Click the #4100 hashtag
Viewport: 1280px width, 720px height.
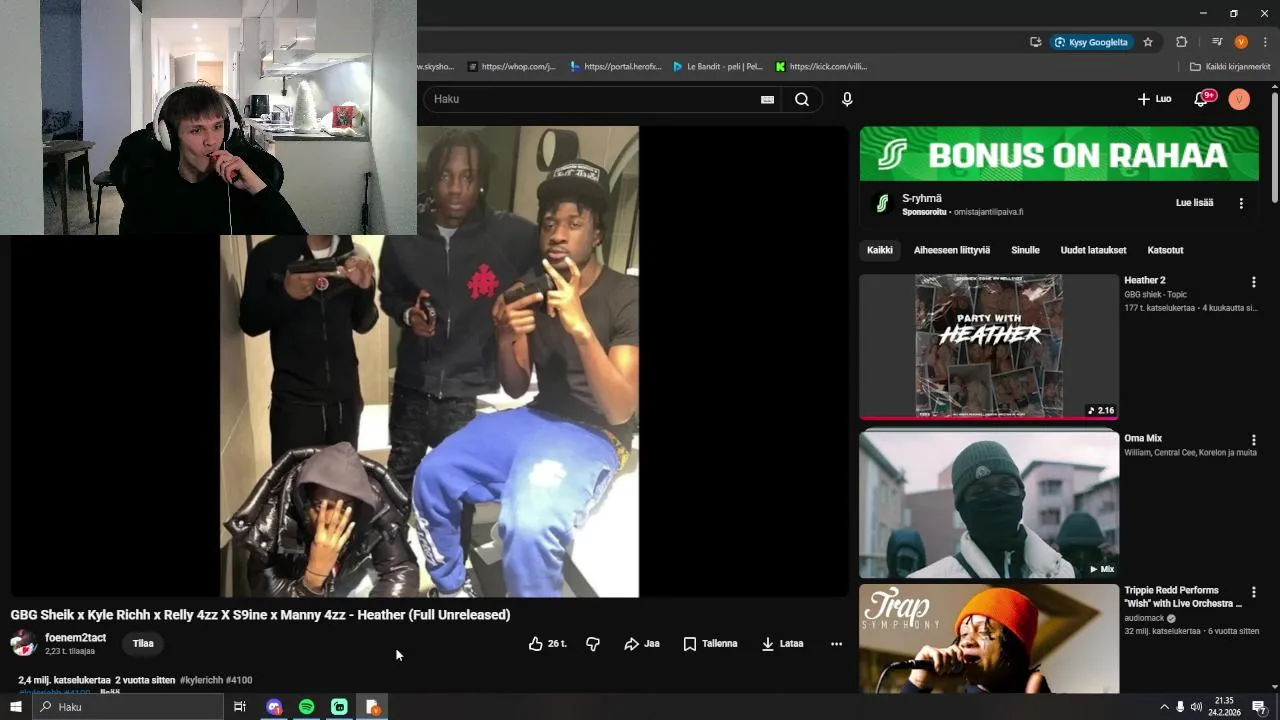pyautogui.click(x=239, y=680)
